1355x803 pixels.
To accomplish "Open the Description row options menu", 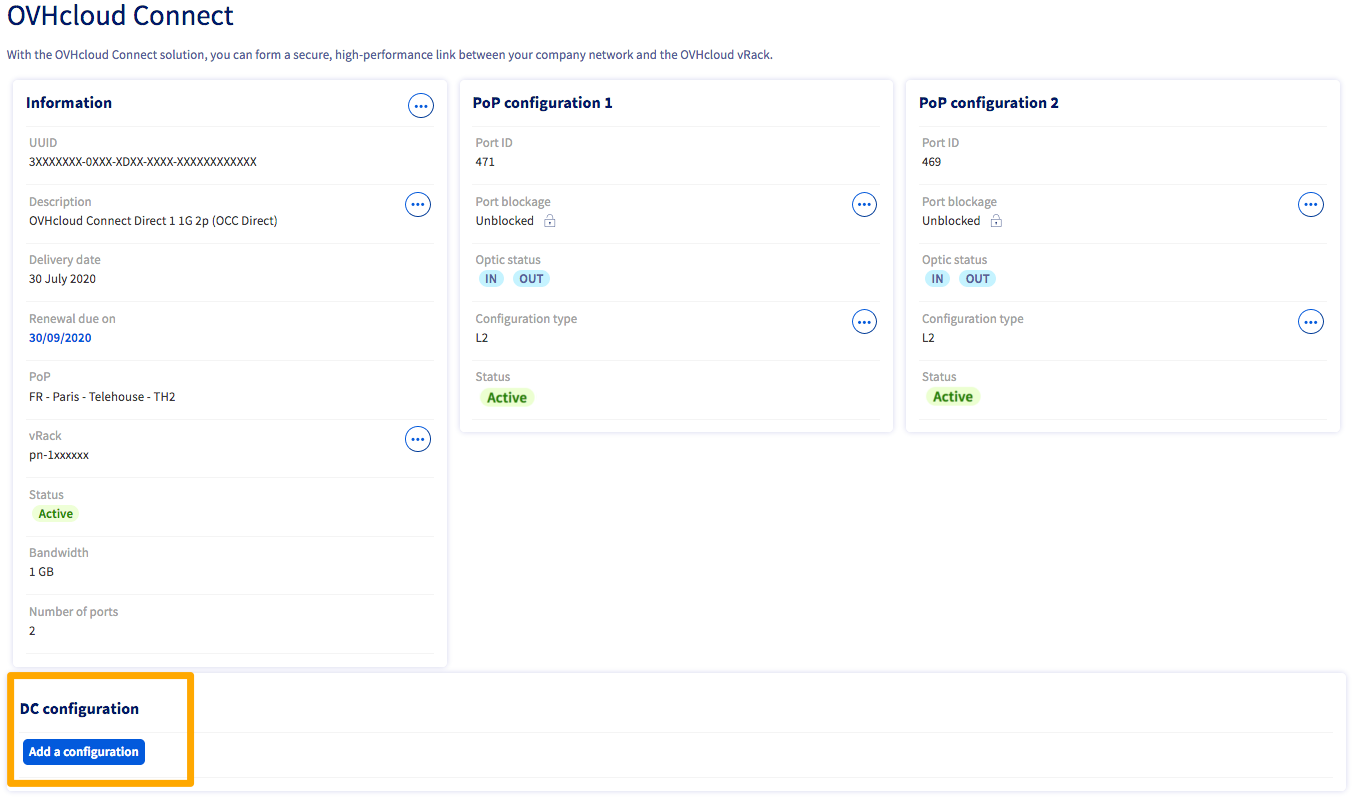I will pyautogui.click(x=418, y=204).
